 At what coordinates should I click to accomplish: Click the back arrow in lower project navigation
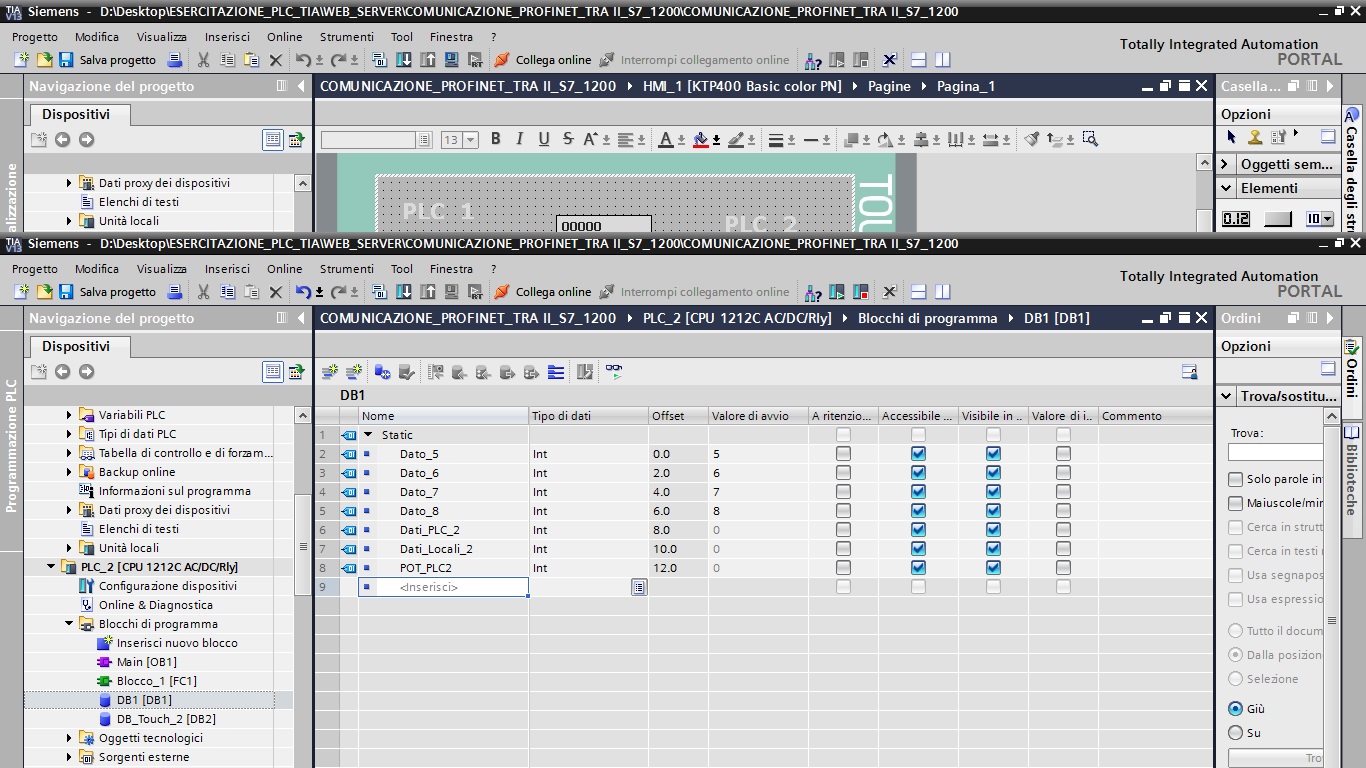pyautogui.click(x=62, y=372)
